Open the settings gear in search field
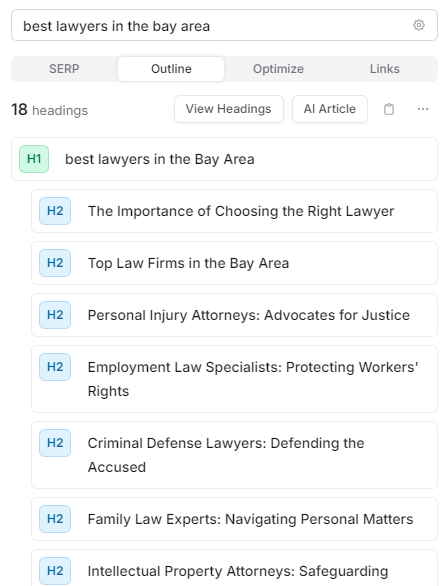The width and height of the screenshot is (445, 586). click(x=418, y=25)
